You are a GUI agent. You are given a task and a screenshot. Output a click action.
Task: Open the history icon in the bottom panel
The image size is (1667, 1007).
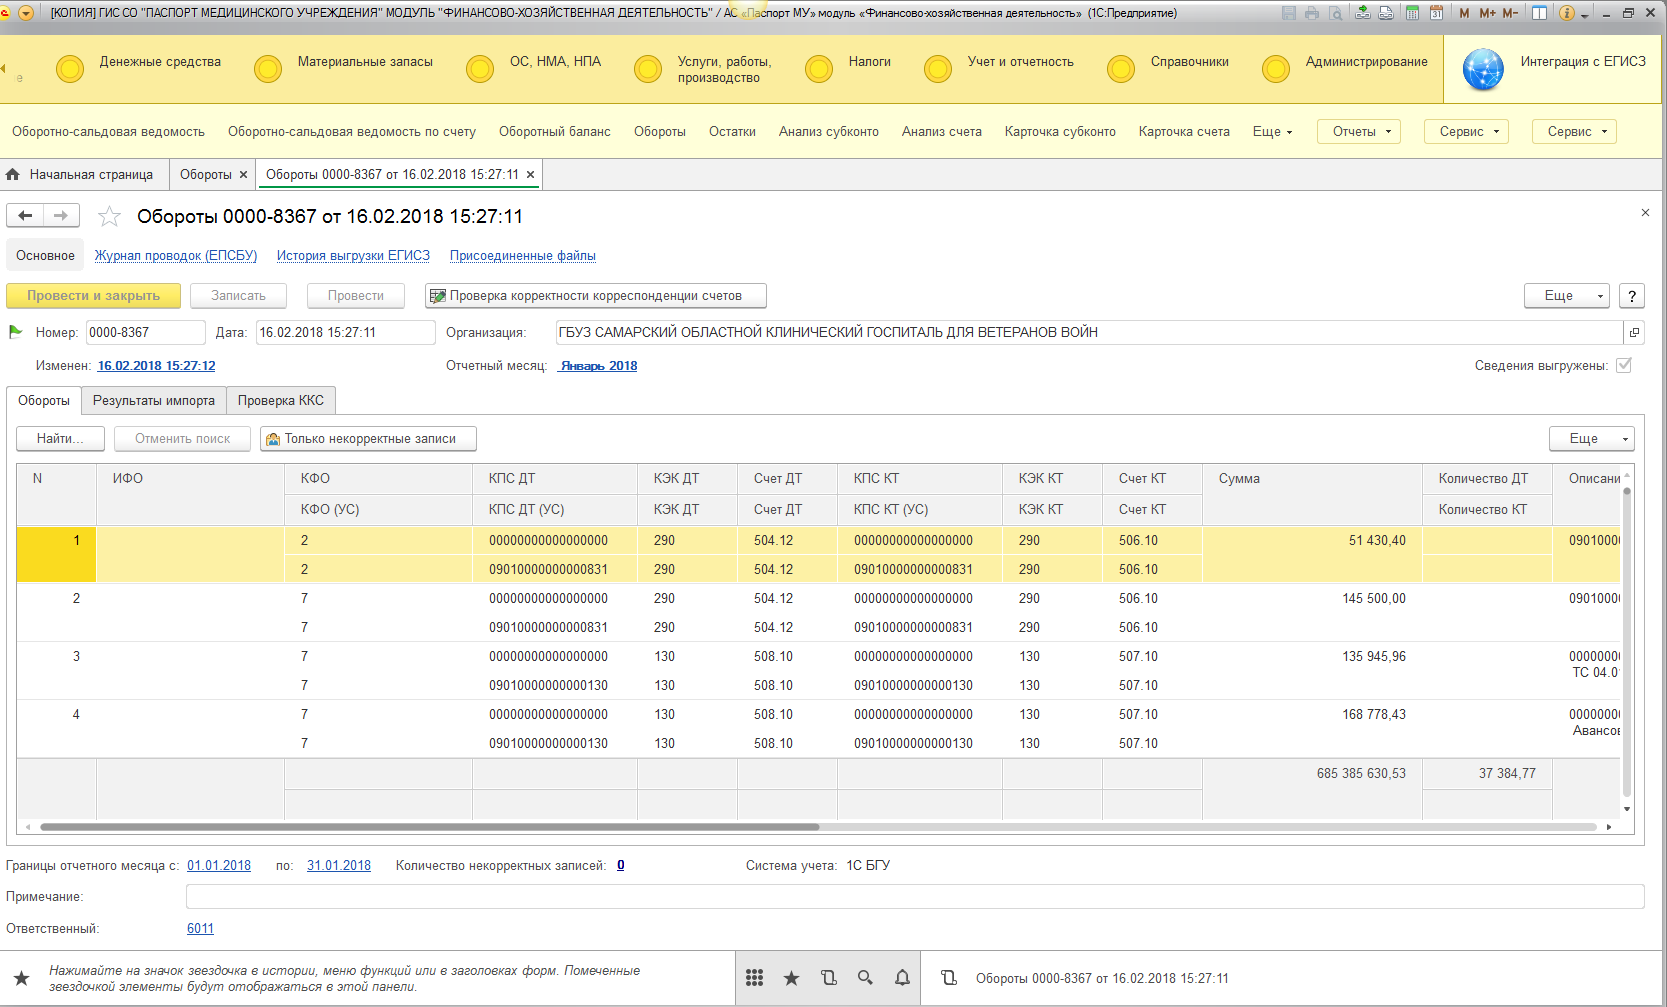pyautogui.click(x=828, y=978)
